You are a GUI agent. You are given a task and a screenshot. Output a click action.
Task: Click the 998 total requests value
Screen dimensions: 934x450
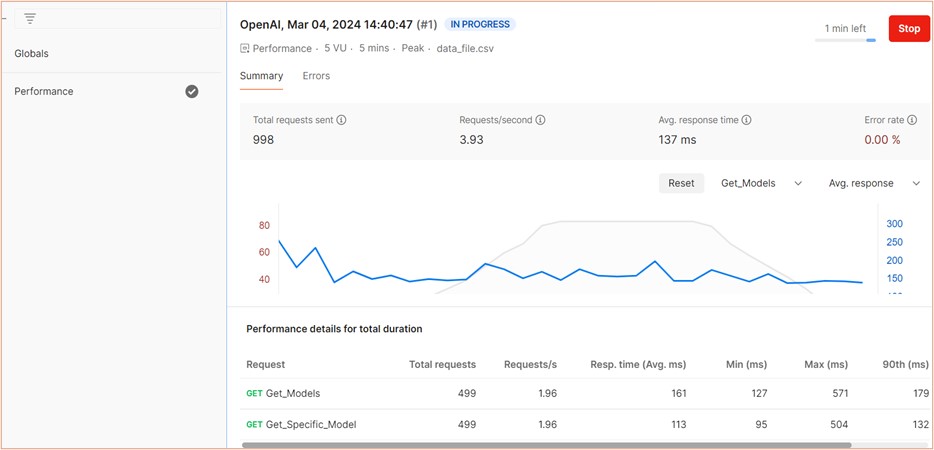pos(263,140)
